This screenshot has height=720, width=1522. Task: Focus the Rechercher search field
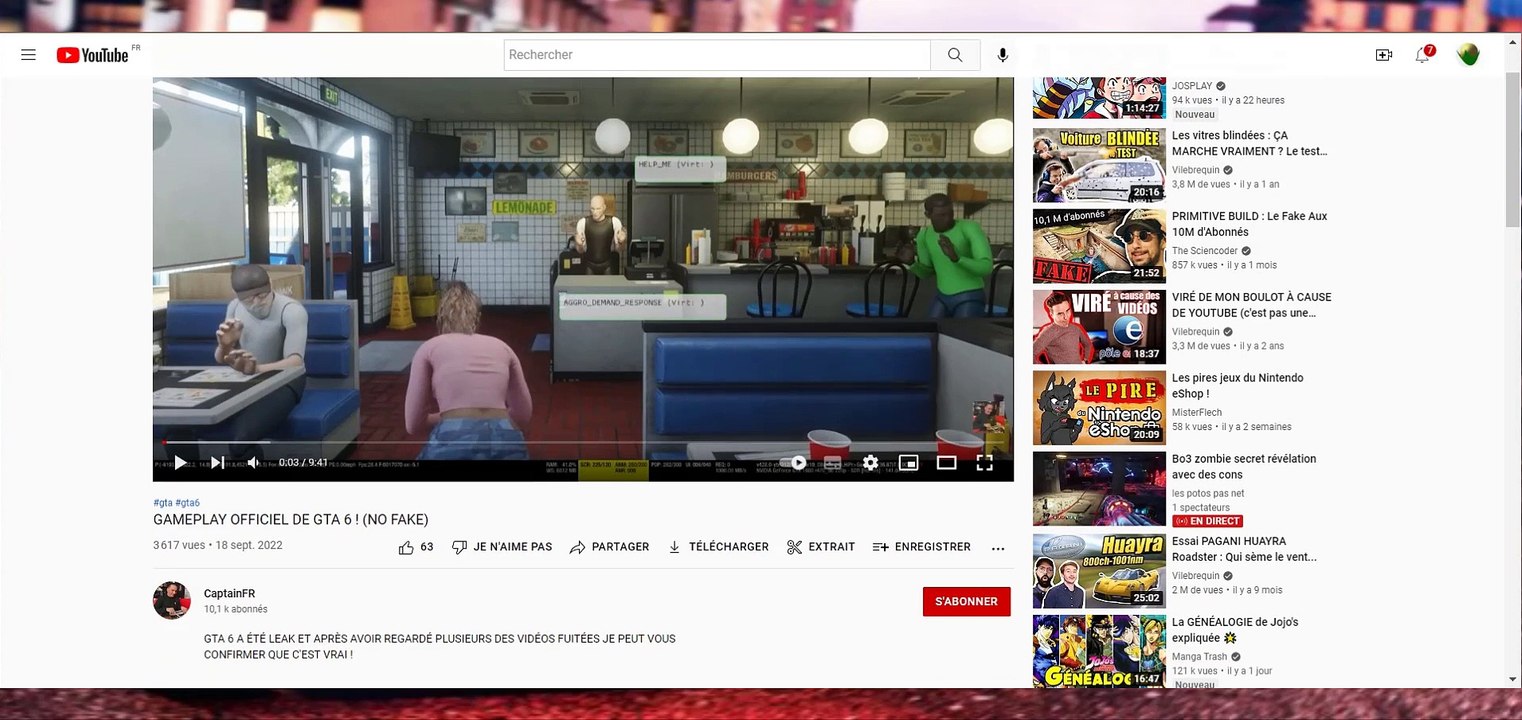click(717, 55)
